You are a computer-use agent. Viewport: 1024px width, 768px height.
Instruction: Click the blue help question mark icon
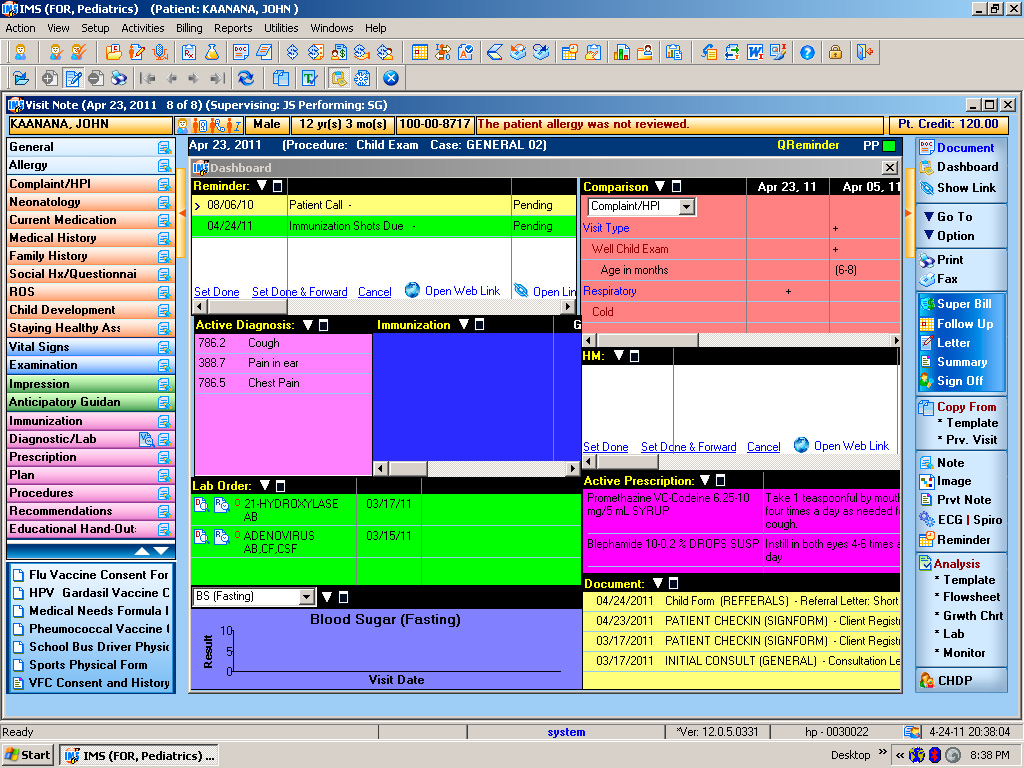[x=807, y=52]
